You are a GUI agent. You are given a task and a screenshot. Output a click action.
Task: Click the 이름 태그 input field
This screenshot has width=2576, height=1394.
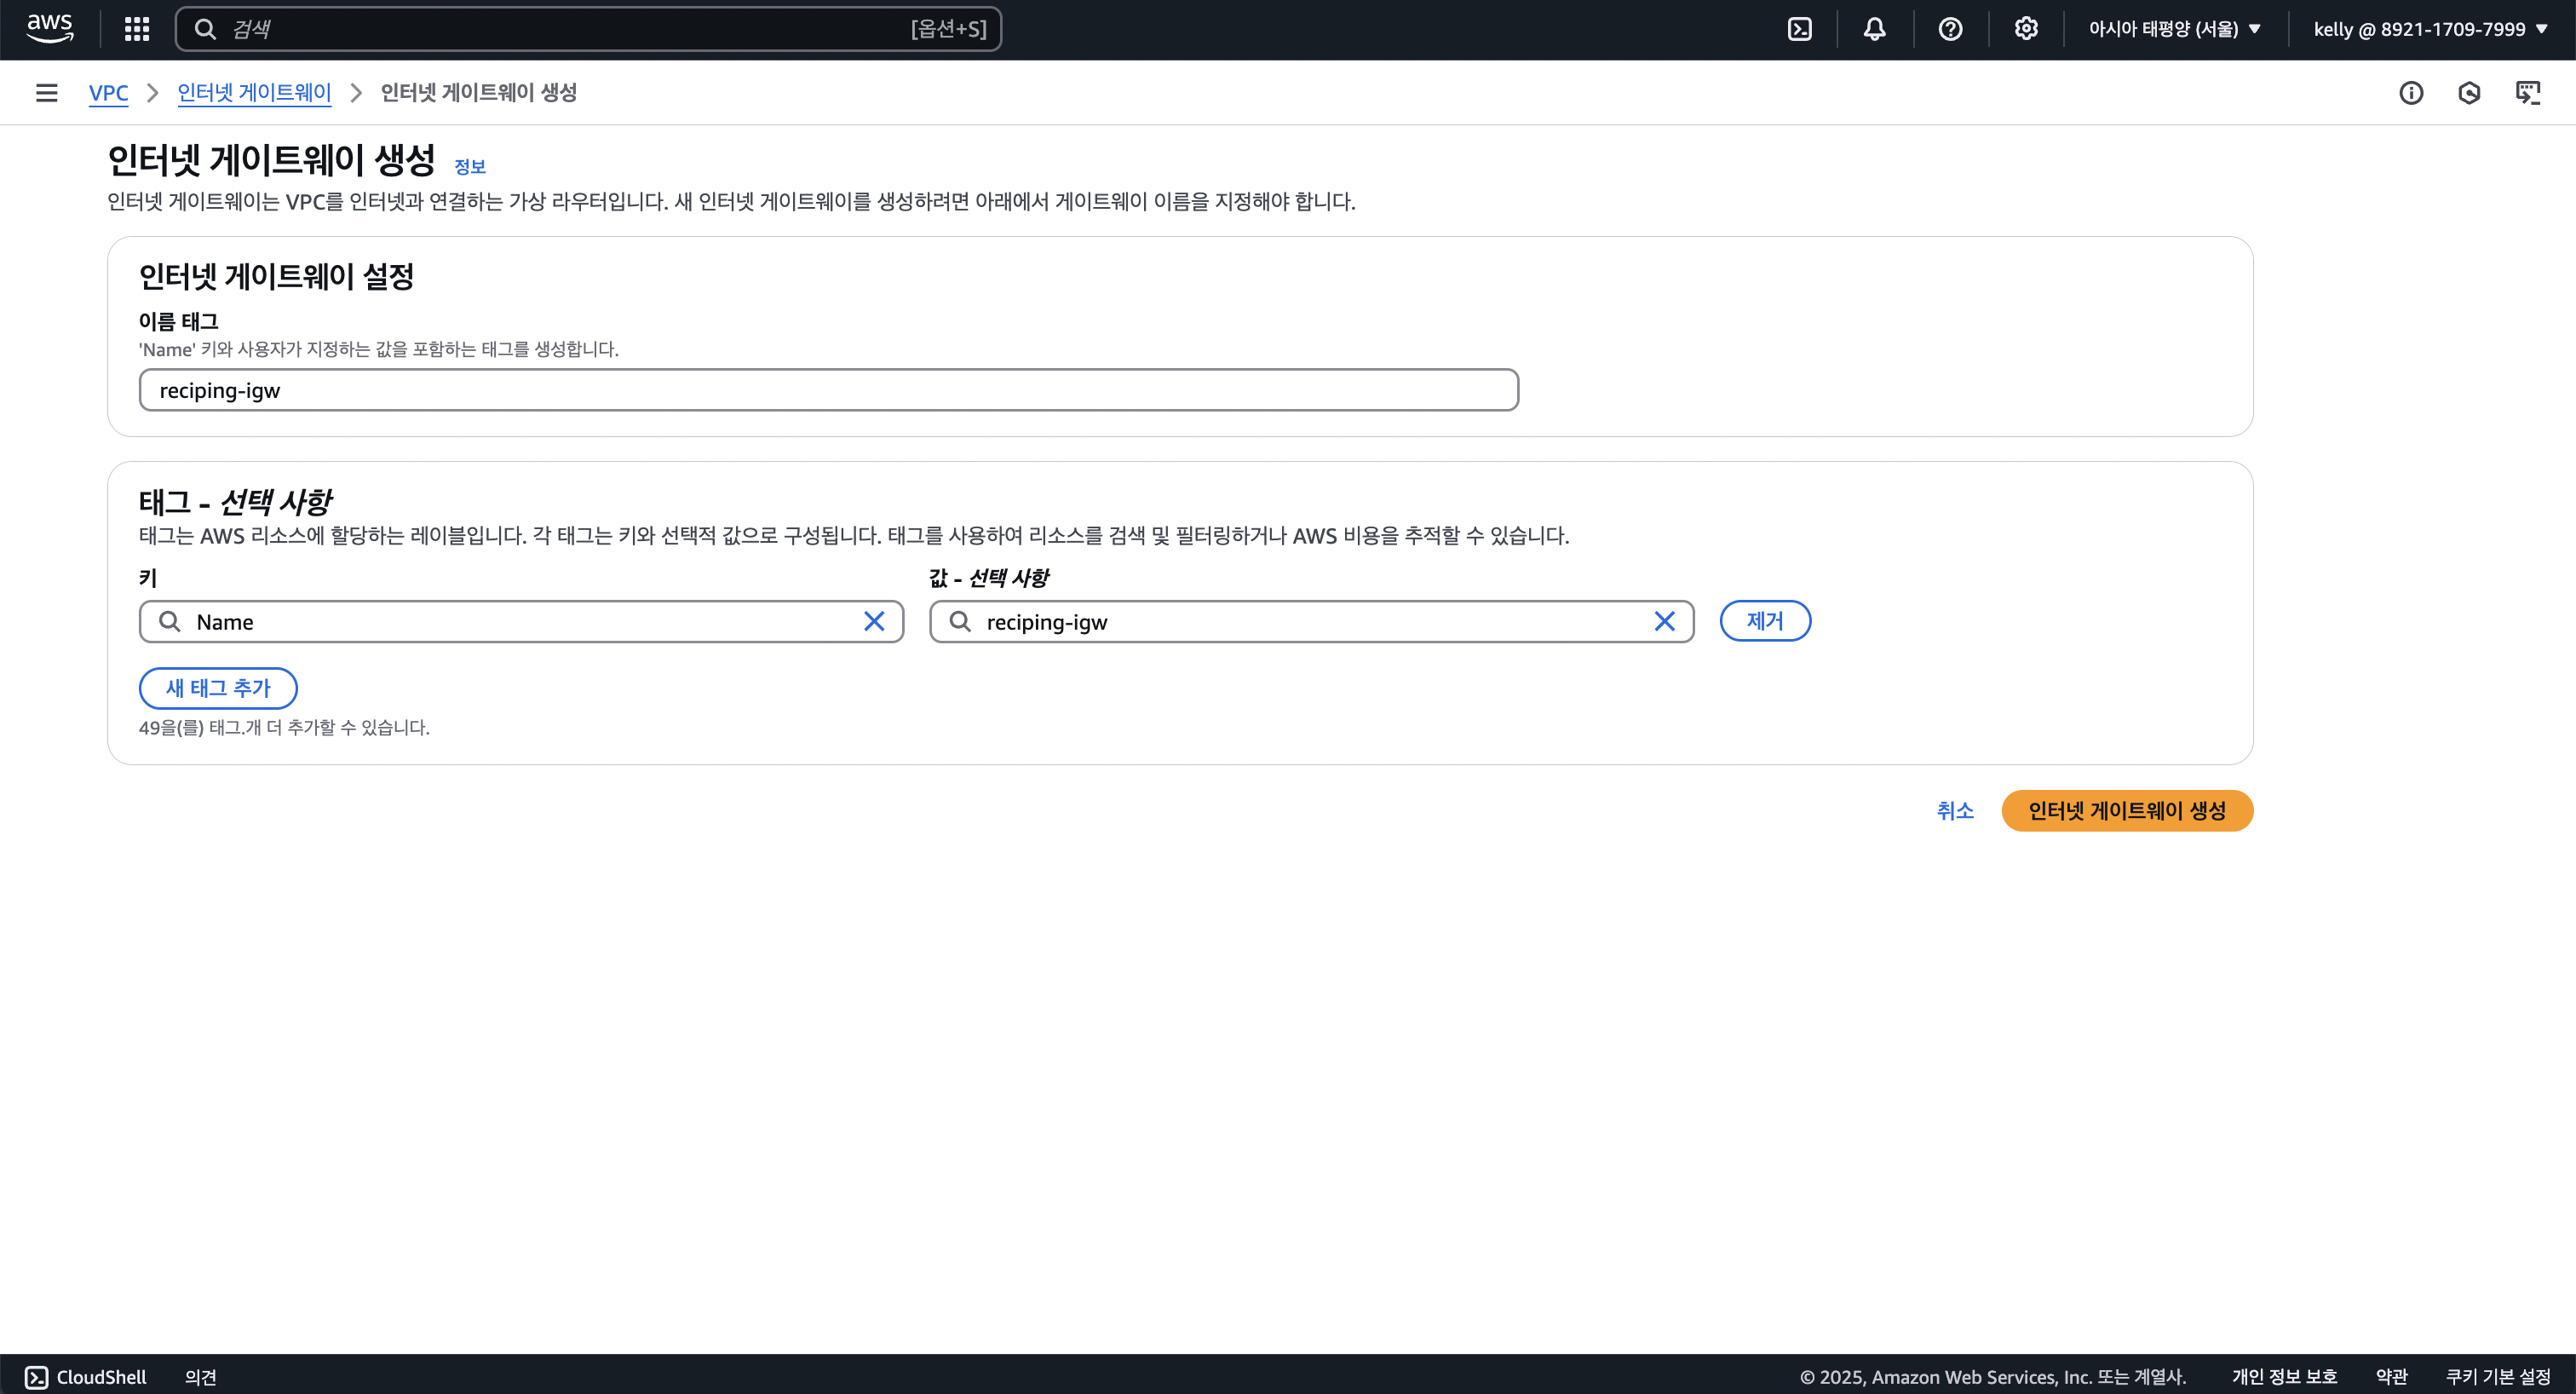(828, 390)
